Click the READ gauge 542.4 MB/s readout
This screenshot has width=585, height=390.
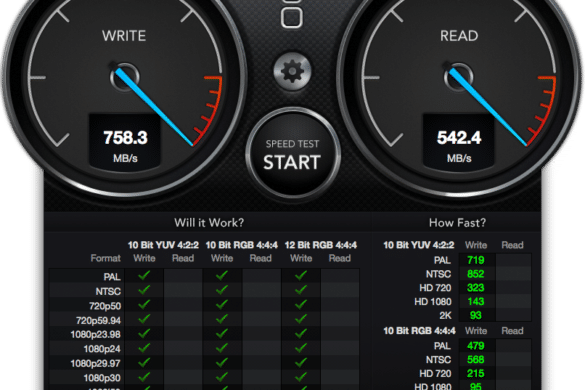(459, 142)
